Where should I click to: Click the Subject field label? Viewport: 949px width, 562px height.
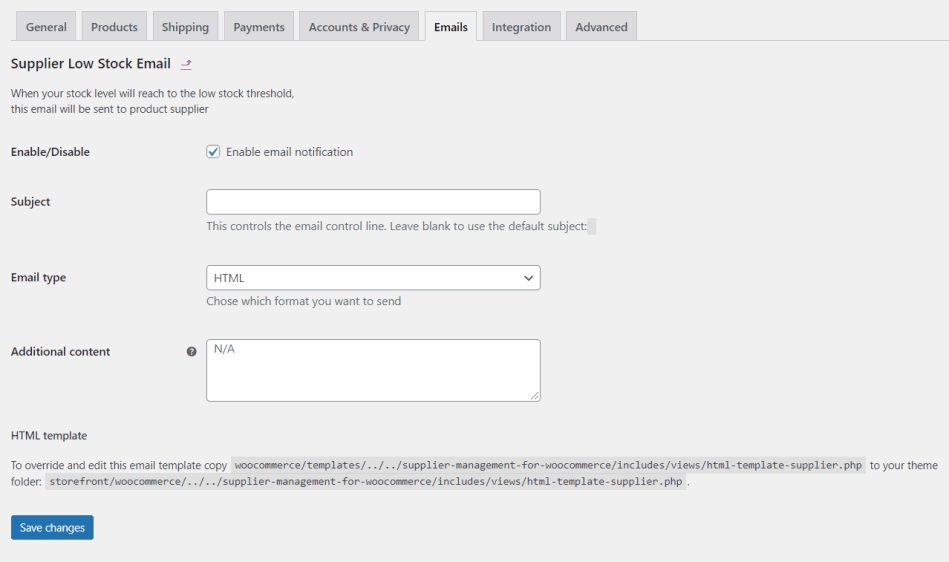pyautogui.click(x=31, y=202)
